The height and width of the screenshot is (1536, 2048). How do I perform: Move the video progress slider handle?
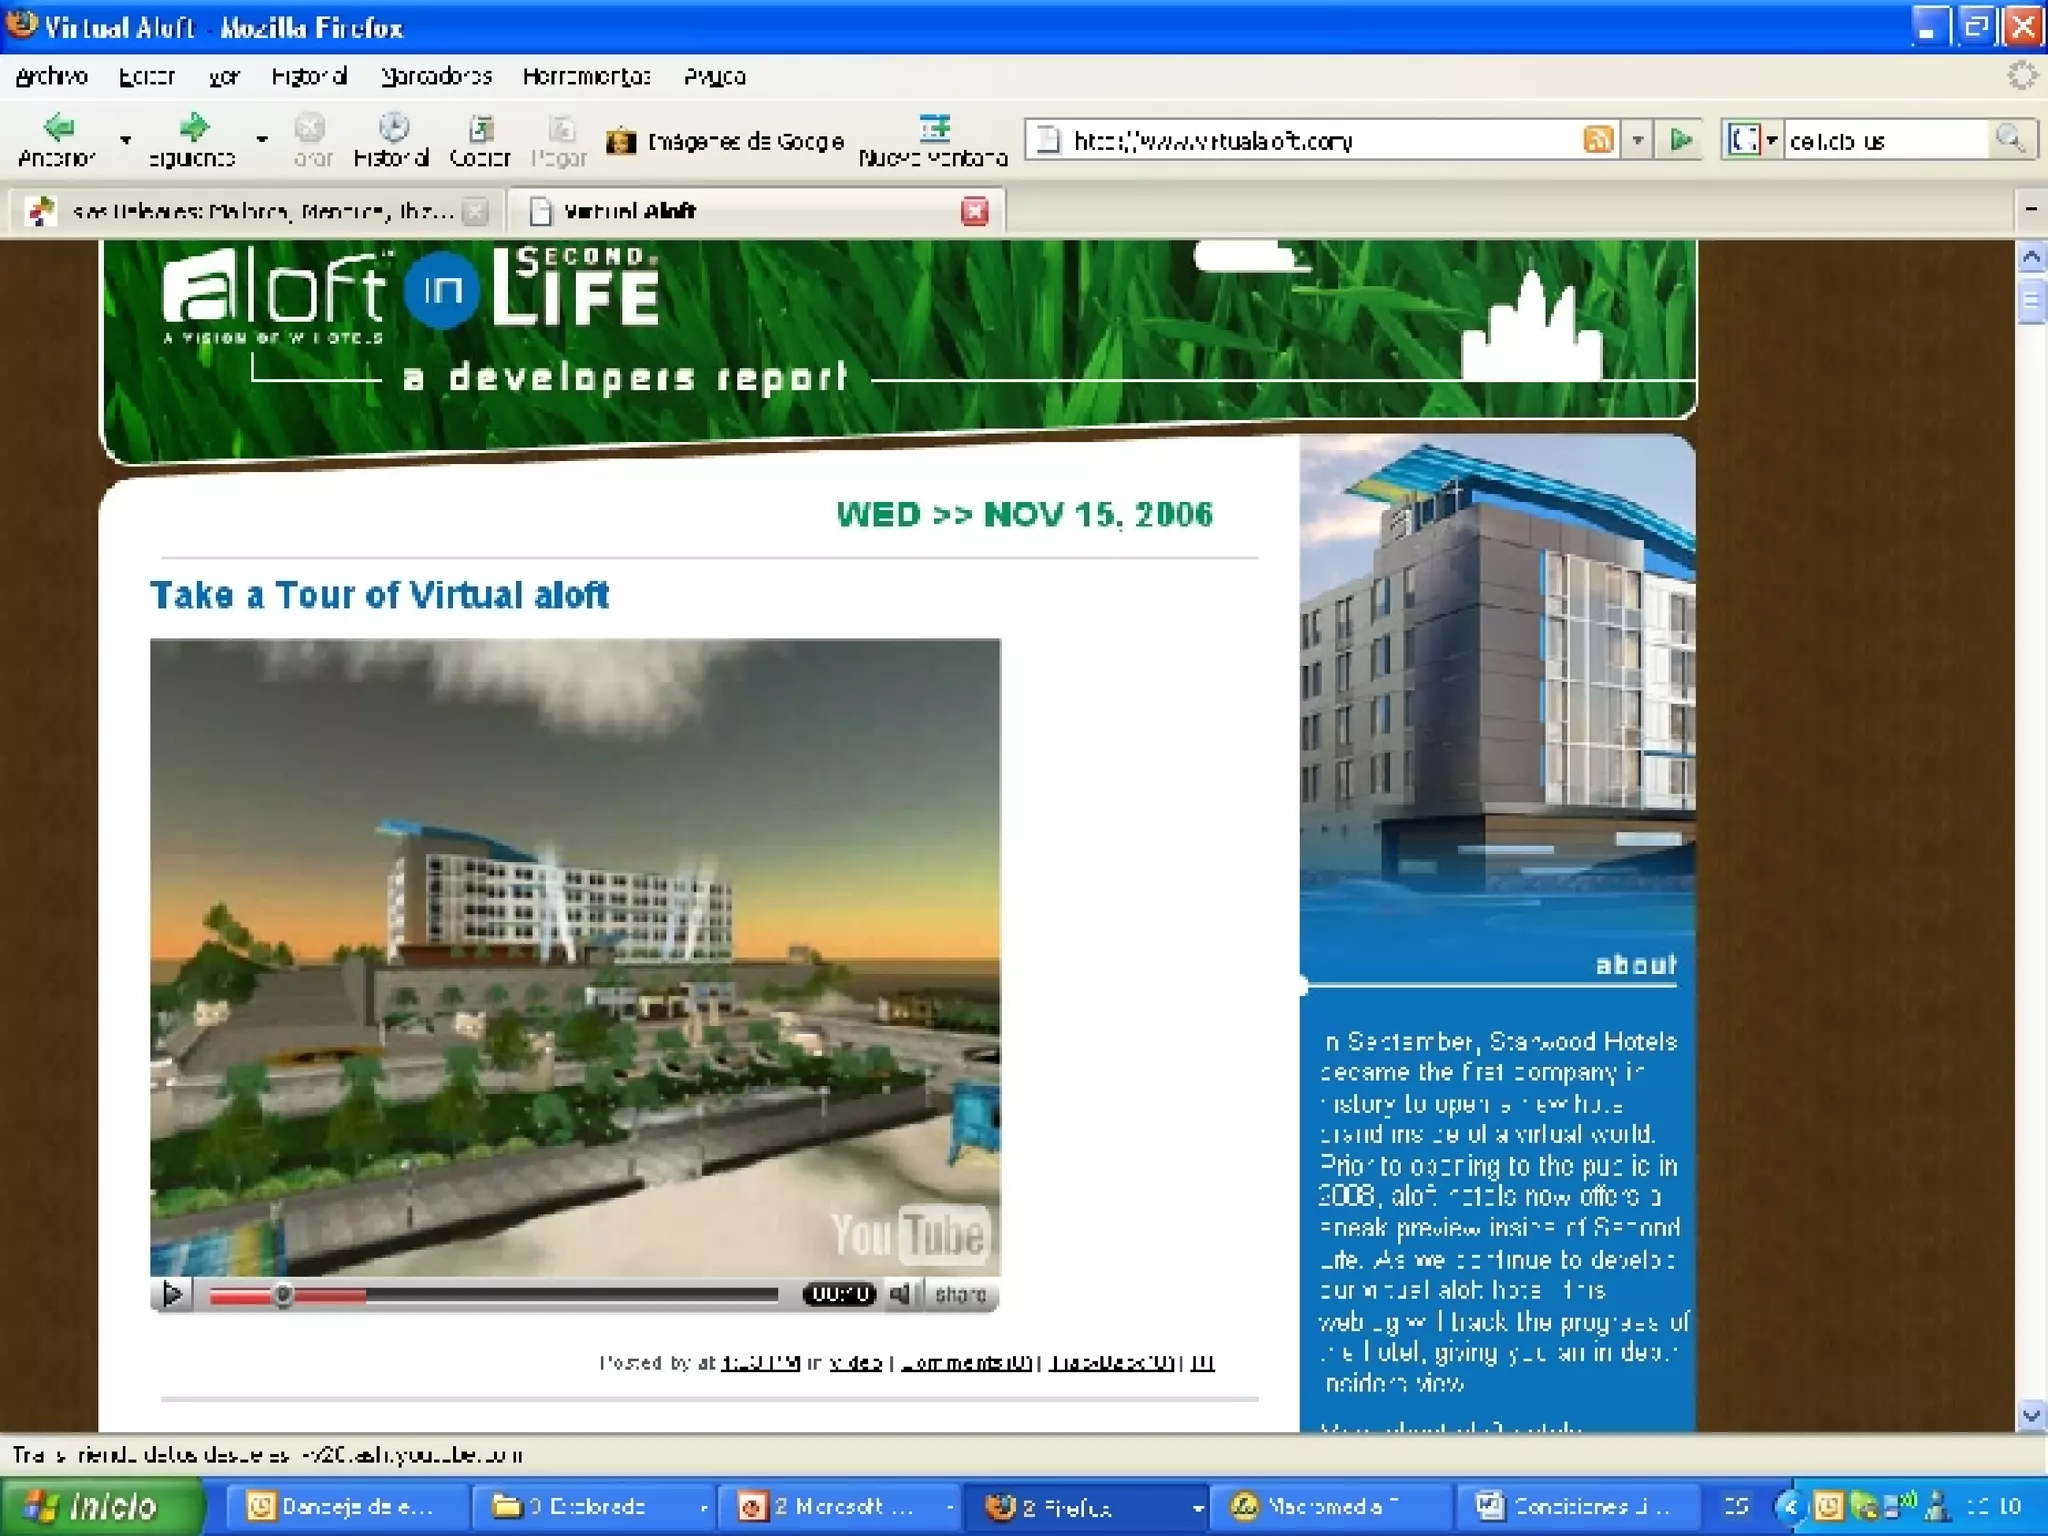click(x=284, y=1295)
